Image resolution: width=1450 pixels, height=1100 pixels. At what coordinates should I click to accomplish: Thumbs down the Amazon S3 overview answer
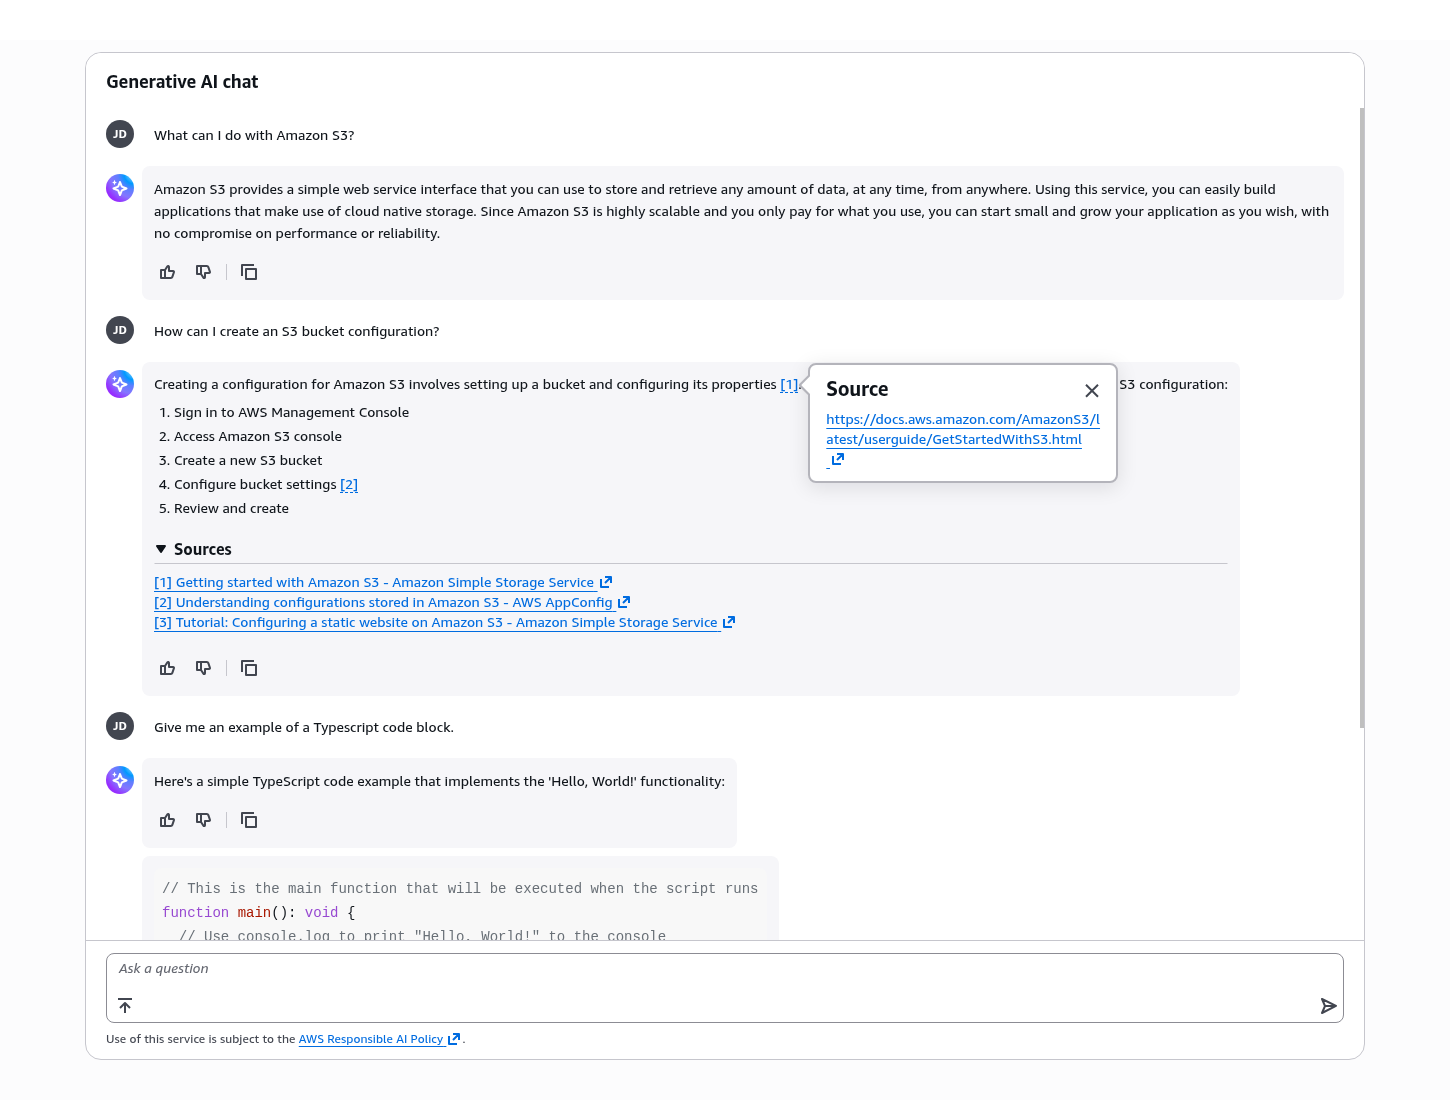click(x=204, y=272)
